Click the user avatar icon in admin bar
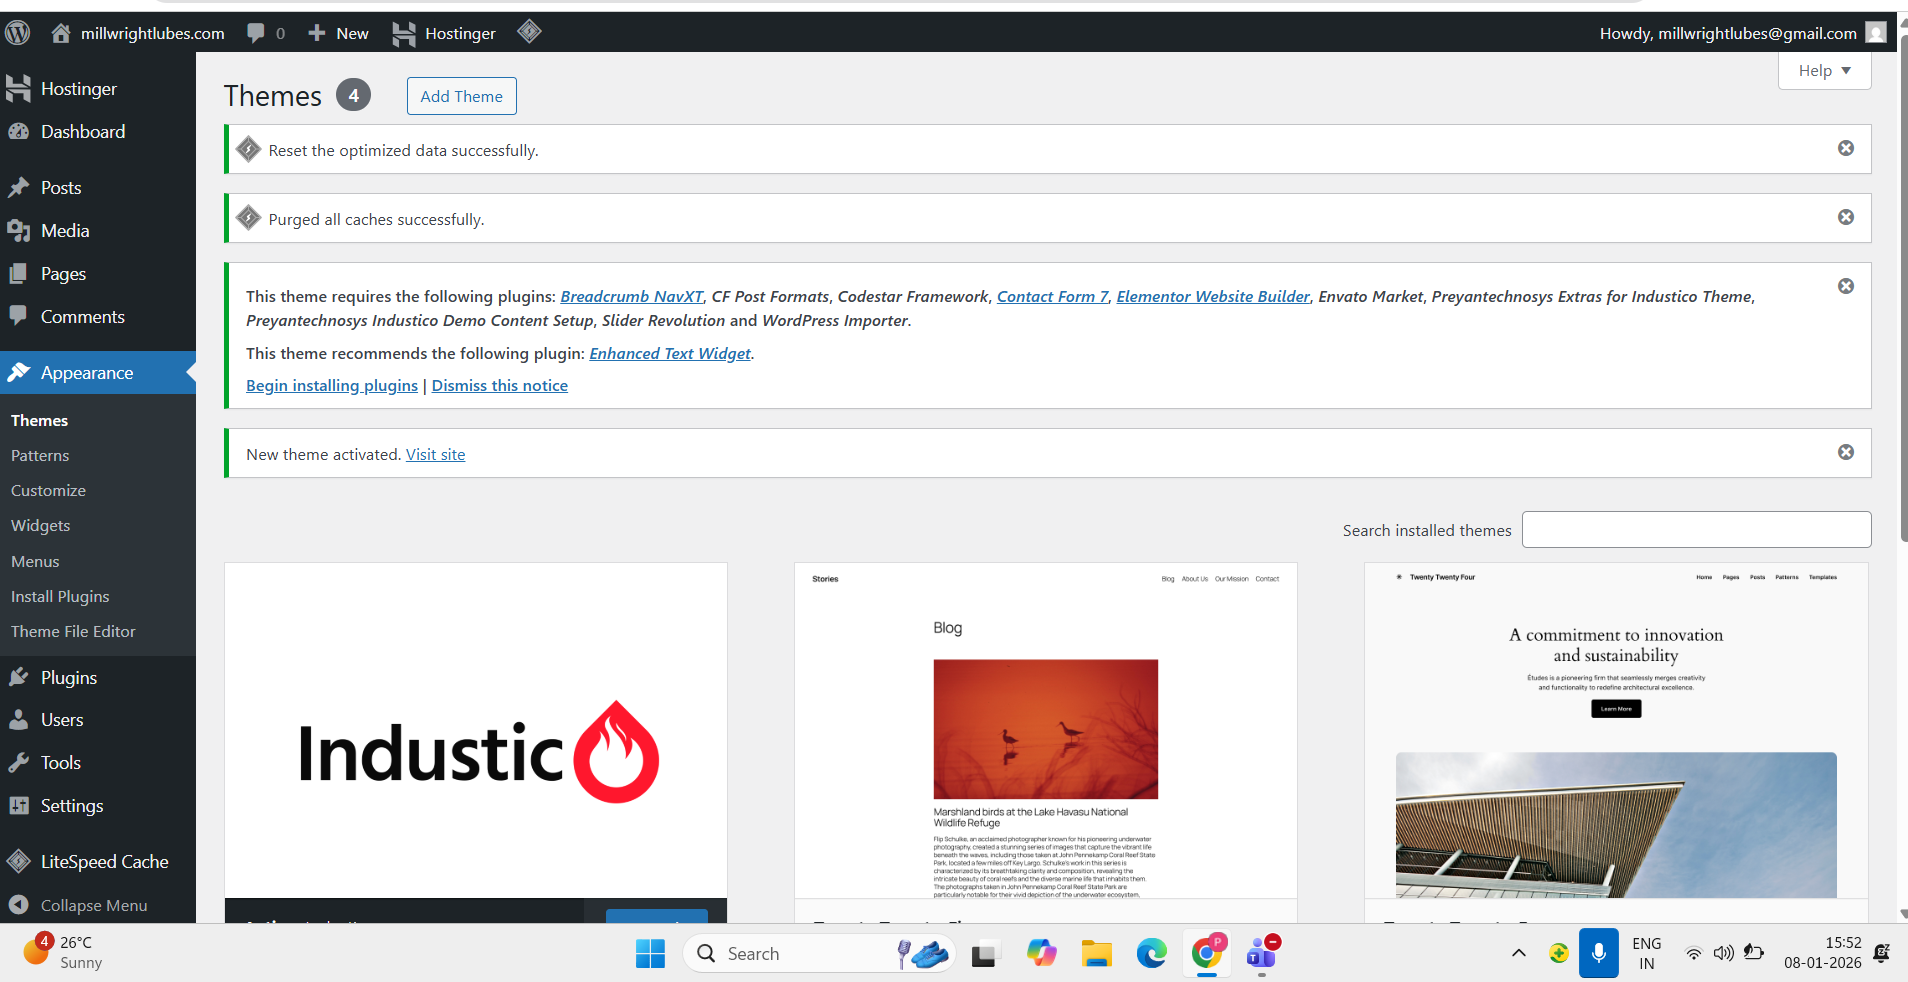This screenshot has height=982, width=1908. [x=1876, y=33]
